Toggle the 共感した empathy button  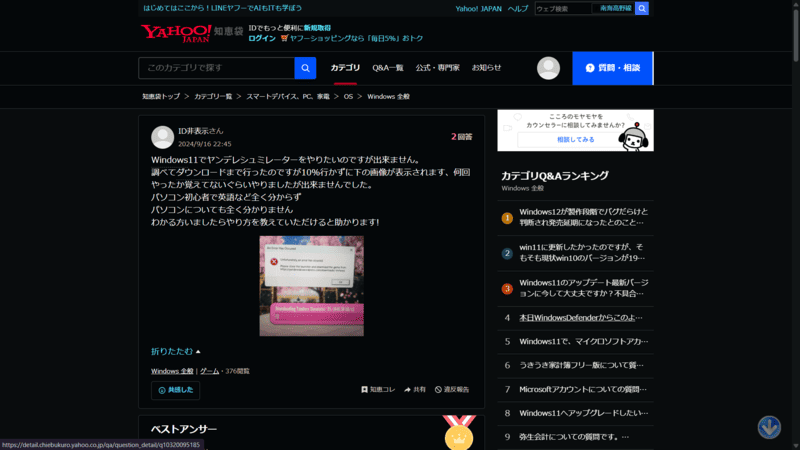click(x=176, y=389)
